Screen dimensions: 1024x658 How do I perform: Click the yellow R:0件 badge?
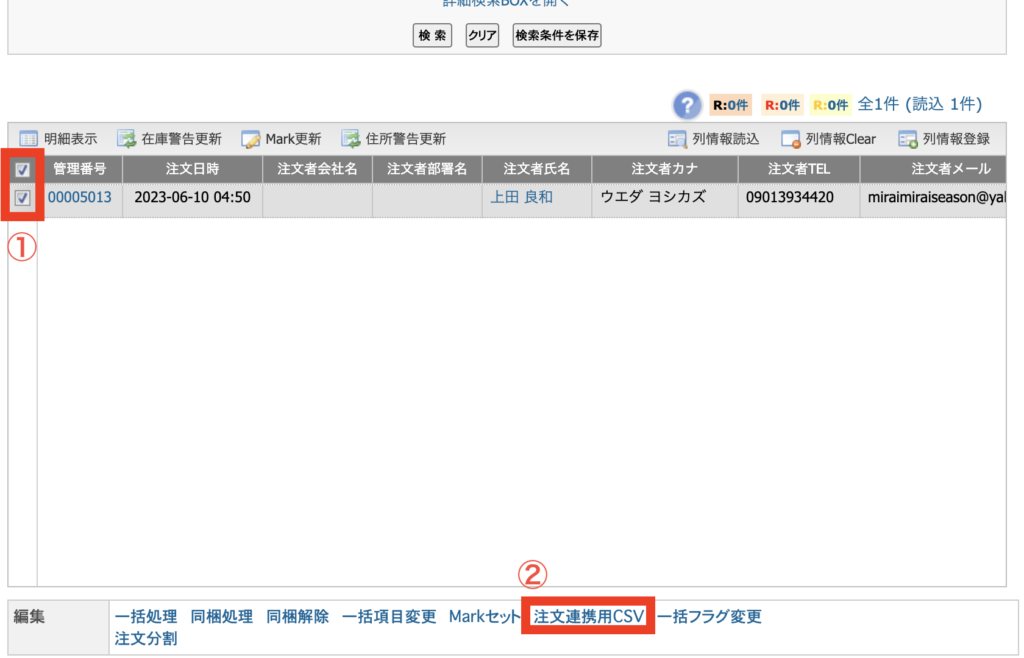click(830, 104)
